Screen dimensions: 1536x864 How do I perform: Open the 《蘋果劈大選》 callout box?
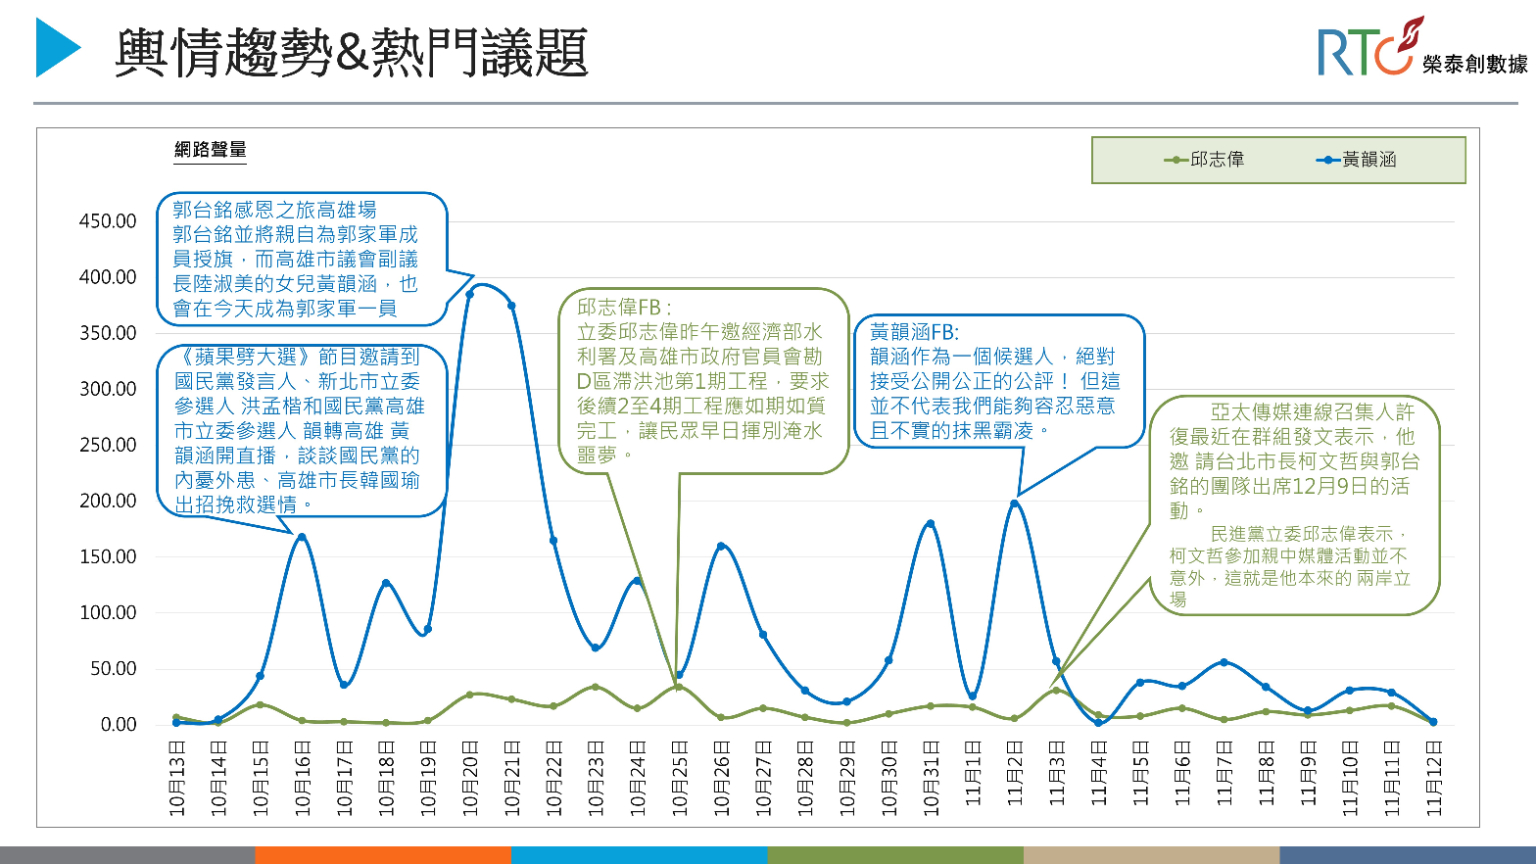click(300, 430)
